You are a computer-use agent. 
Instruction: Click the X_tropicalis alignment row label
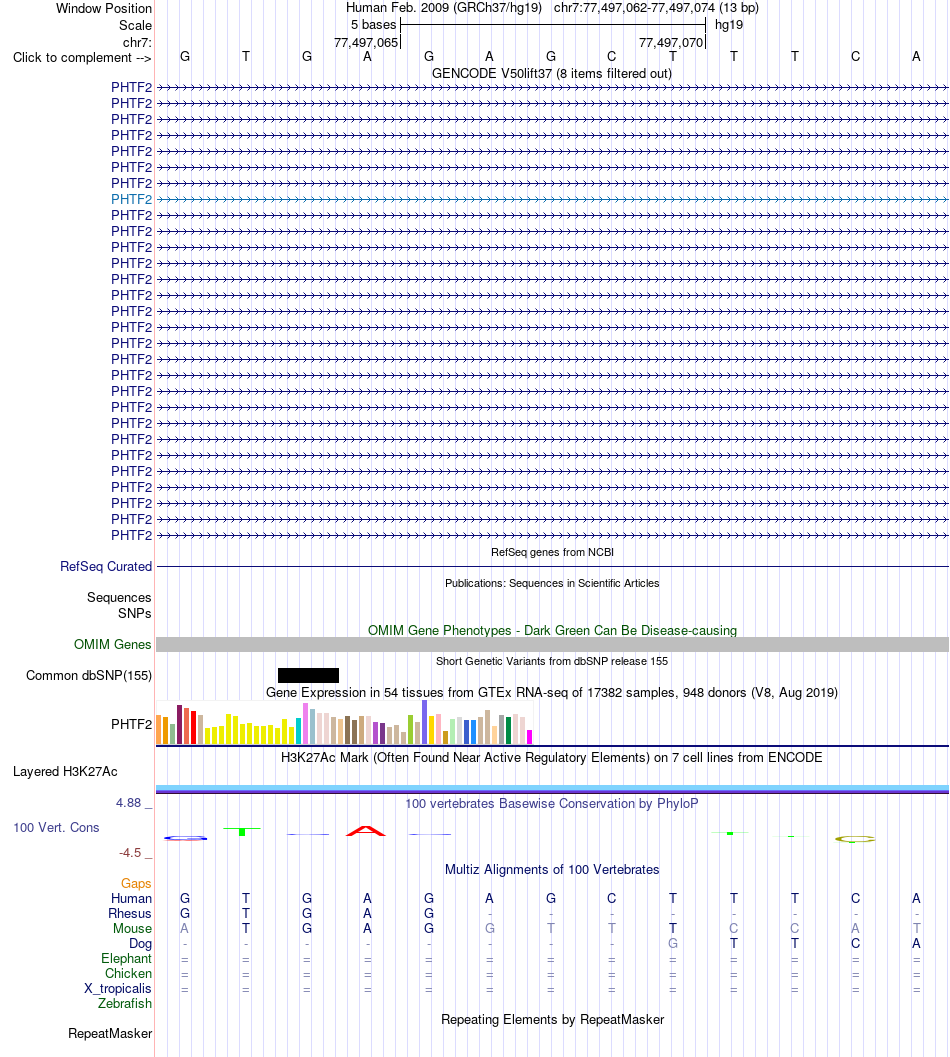click(118, 989)
